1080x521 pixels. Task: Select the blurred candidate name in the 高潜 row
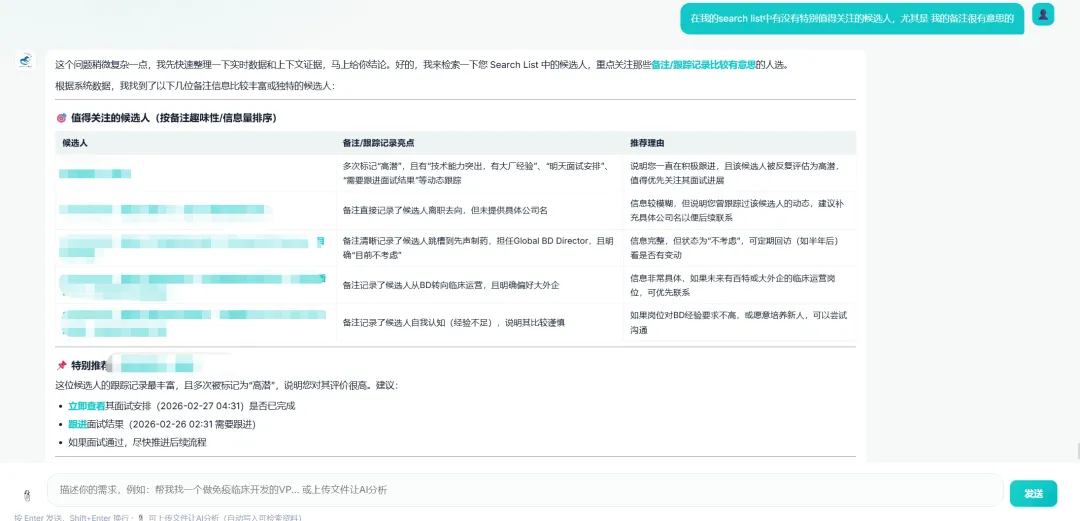click(x=94, y=174)
